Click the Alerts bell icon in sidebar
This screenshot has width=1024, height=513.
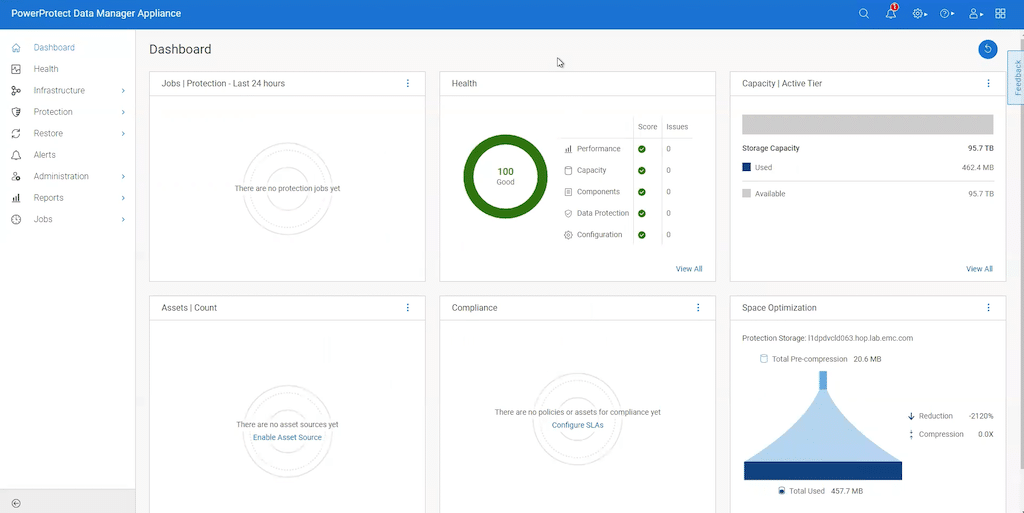pos(16,155)
